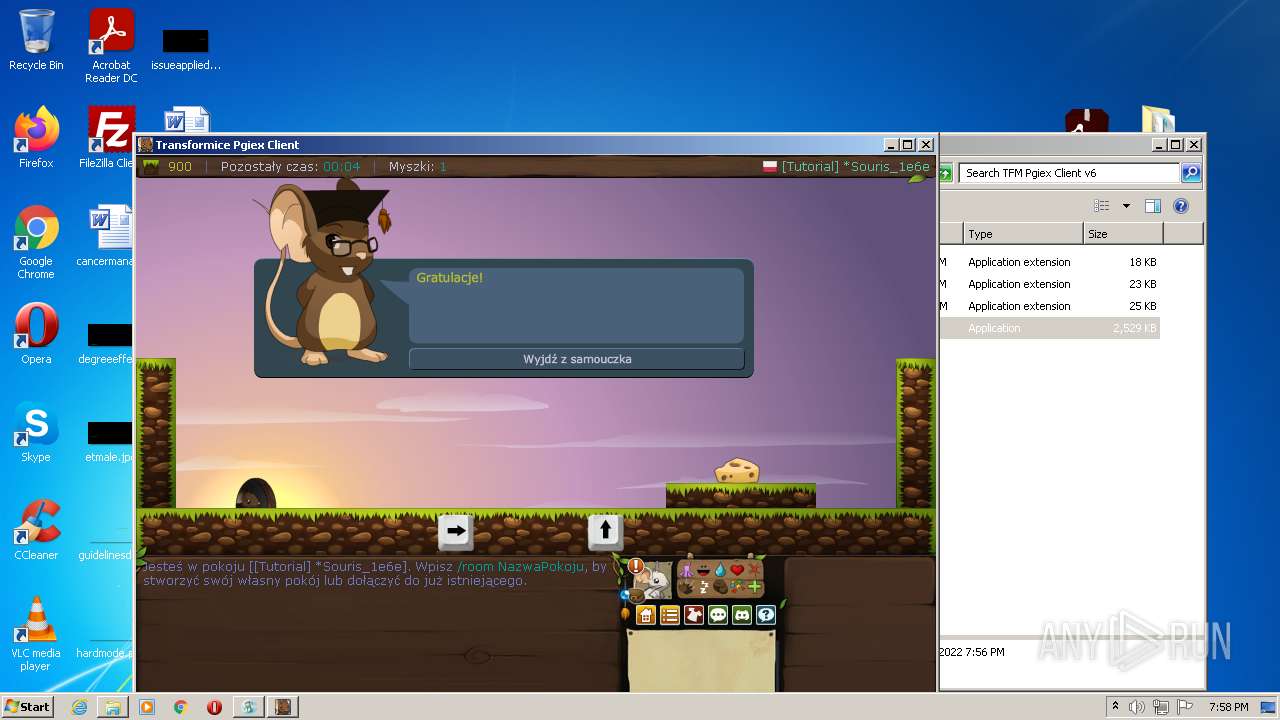
Task: Select the 2,529 KB Application row
Action: (x=1049, y=328)
